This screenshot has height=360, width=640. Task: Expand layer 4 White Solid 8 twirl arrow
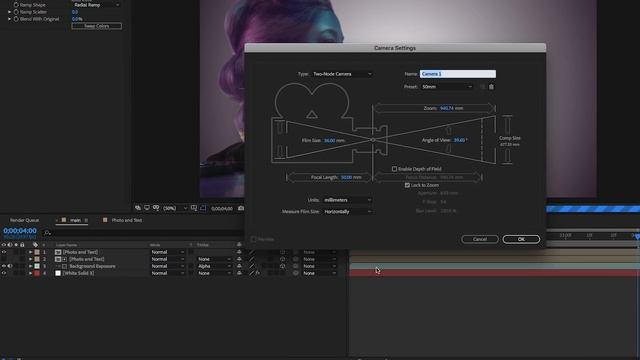[30, 273]
